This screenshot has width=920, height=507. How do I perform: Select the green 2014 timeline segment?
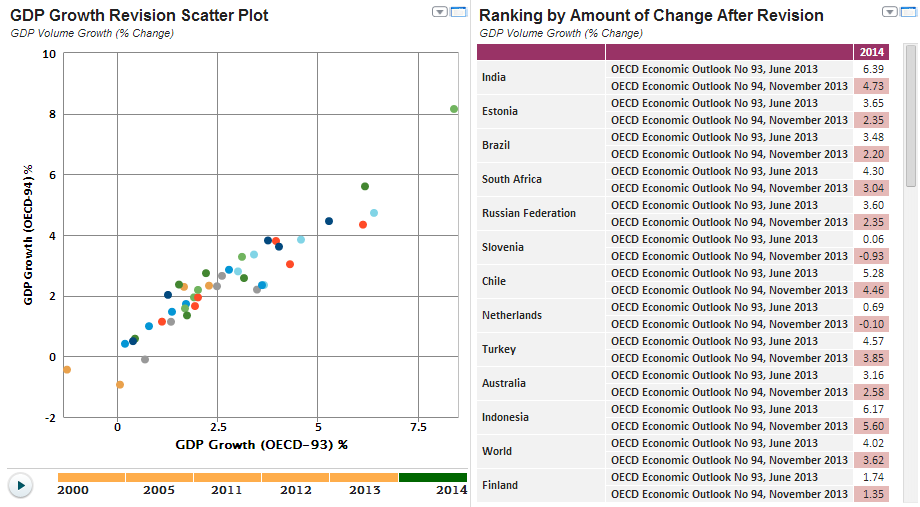pos(432,478)
